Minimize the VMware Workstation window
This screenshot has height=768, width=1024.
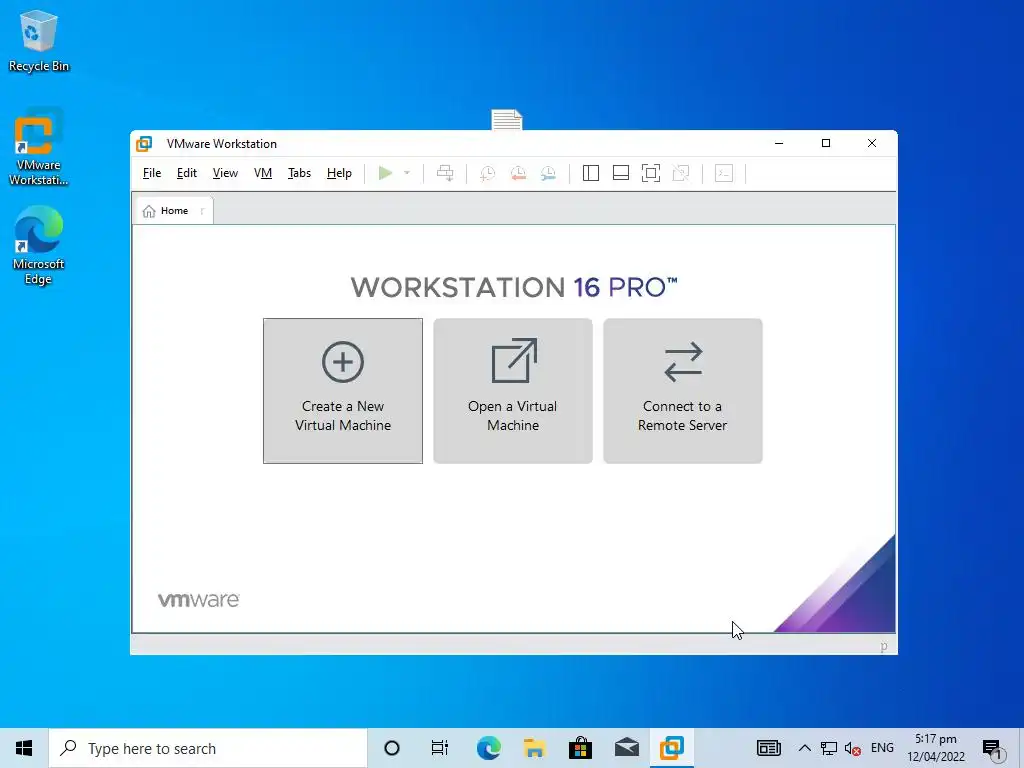coord(779,143)
